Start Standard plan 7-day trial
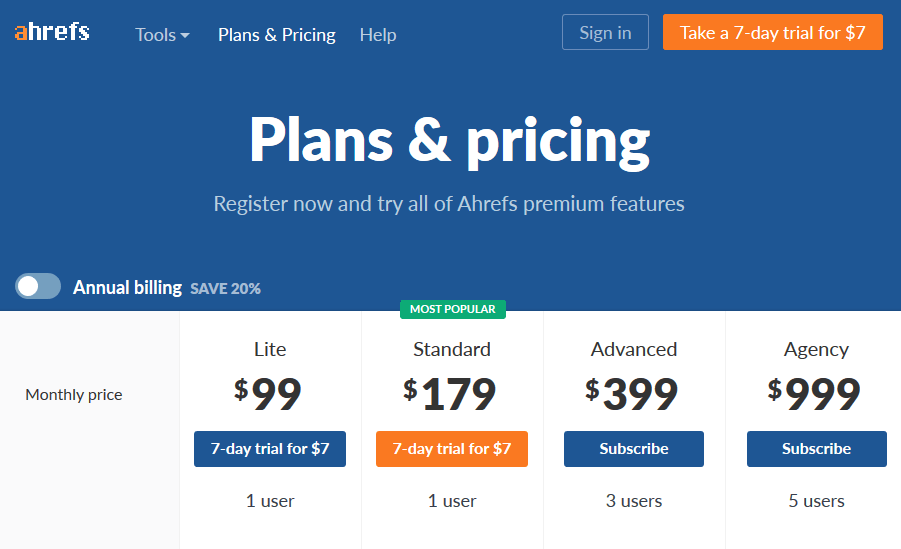The height and width of the screenshot is (549, 901). click(x=452, y=449)
